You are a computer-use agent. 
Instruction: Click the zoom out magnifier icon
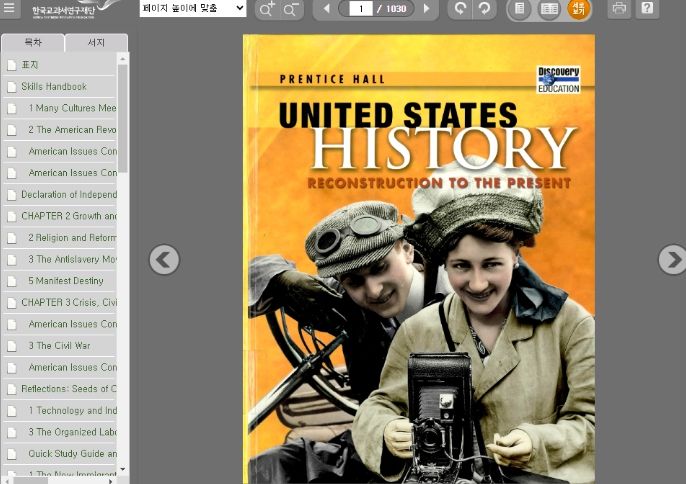click(x=291, y=9)
